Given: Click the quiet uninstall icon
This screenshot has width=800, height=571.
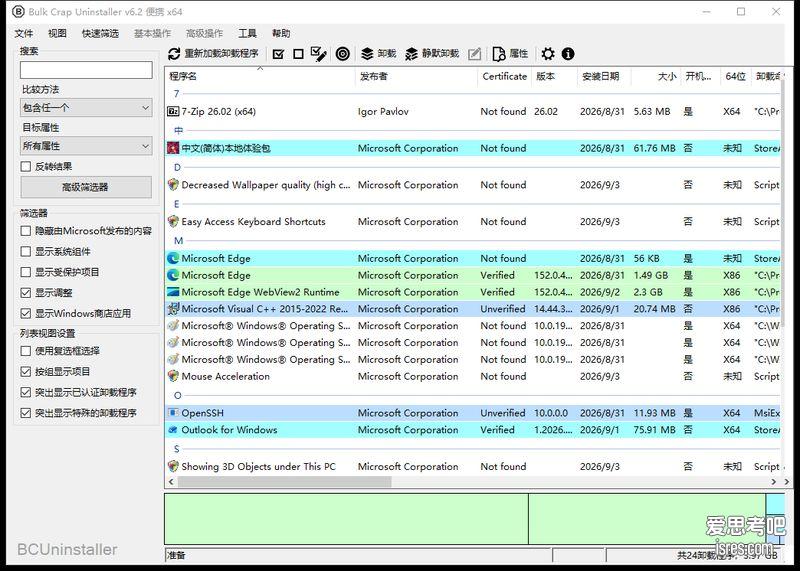Looking at the screenshot, I should [412, 54].
